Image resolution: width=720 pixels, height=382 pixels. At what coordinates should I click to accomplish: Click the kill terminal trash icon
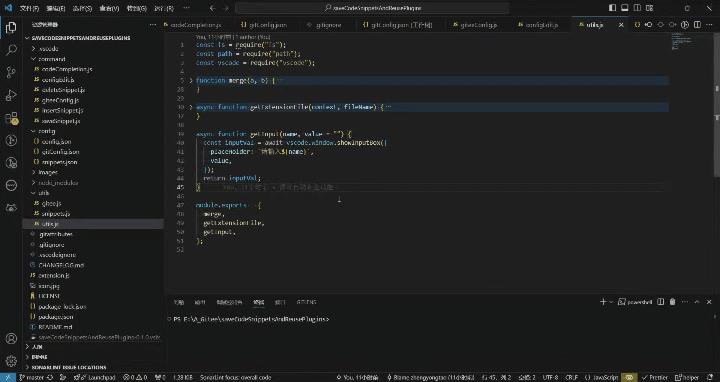pyautogui.click(x=673, y=302)
